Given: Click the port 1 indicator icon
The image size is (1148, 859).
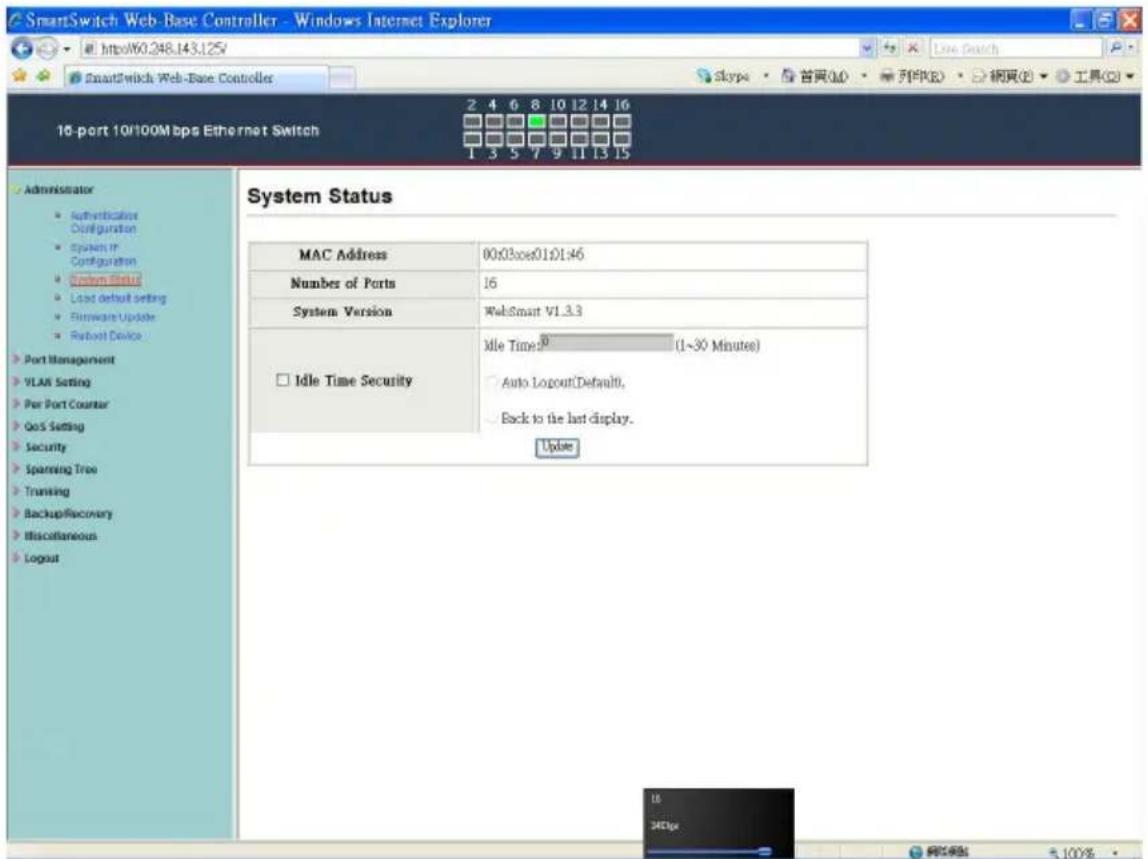Looking at the screenshot, I should 472,138.
